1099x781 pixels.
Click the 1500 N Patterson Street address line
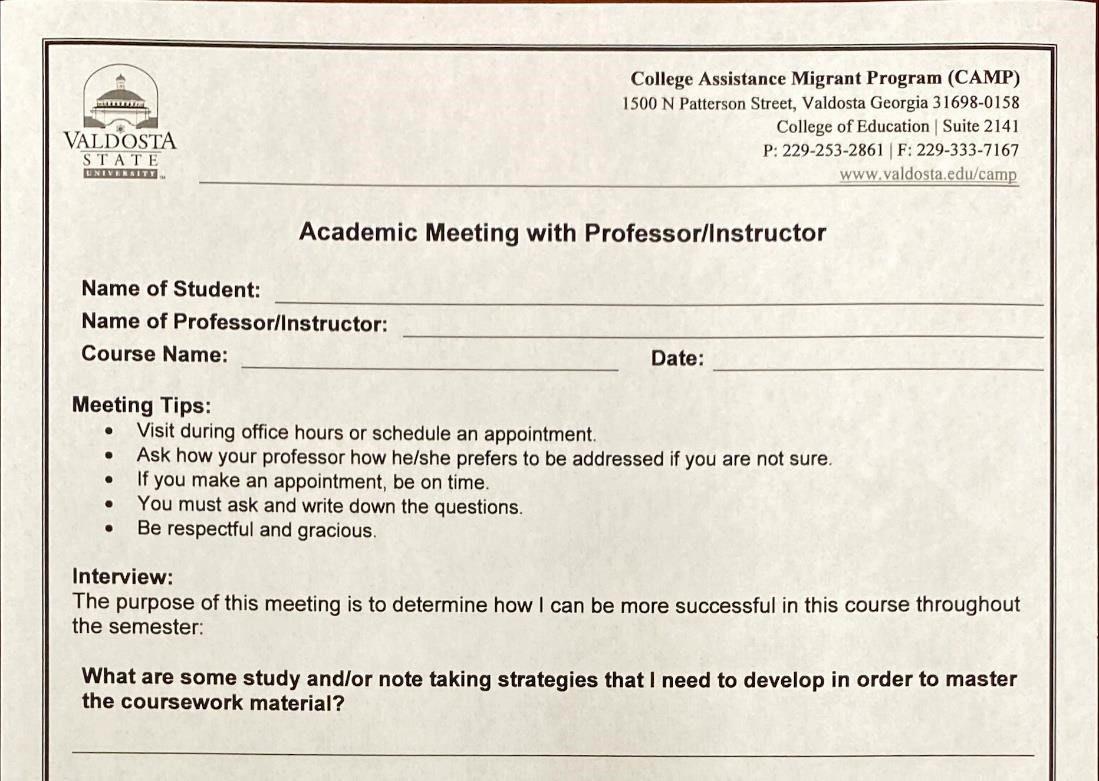click(820, 103)
